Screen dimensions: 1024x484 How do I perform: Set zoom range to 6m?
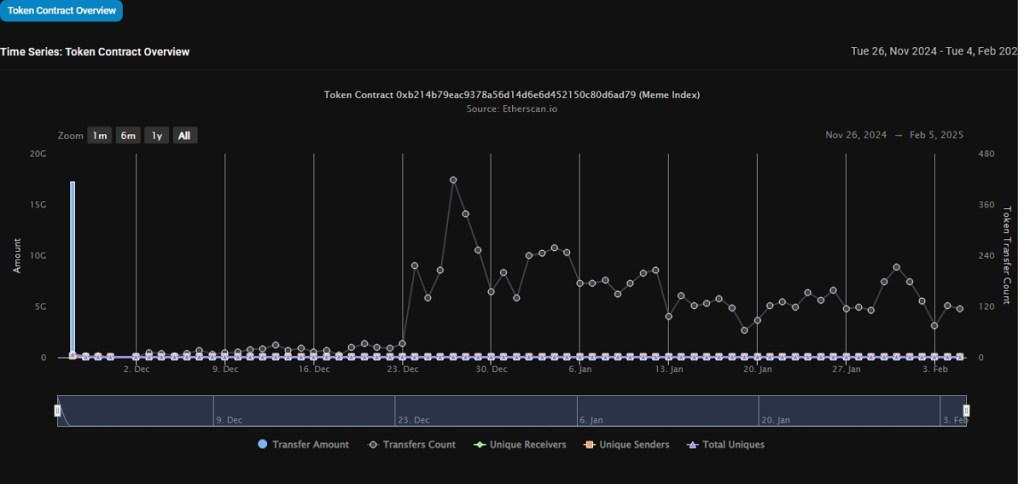[x=128, y=136]
